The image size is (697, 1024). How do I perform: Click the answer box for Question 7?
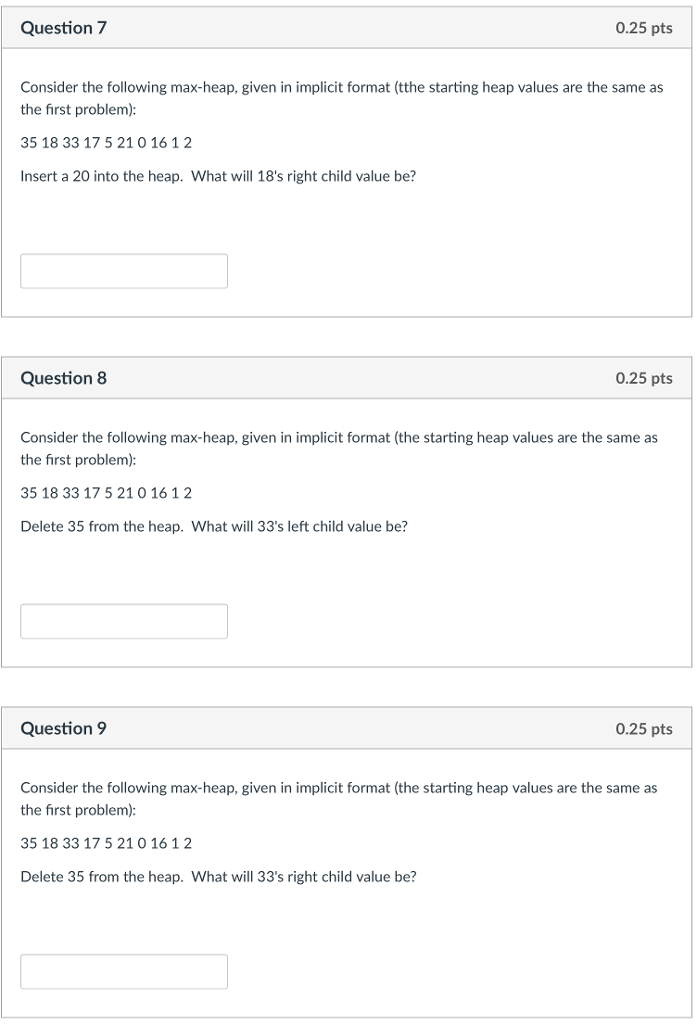click(x=123, y=270)
